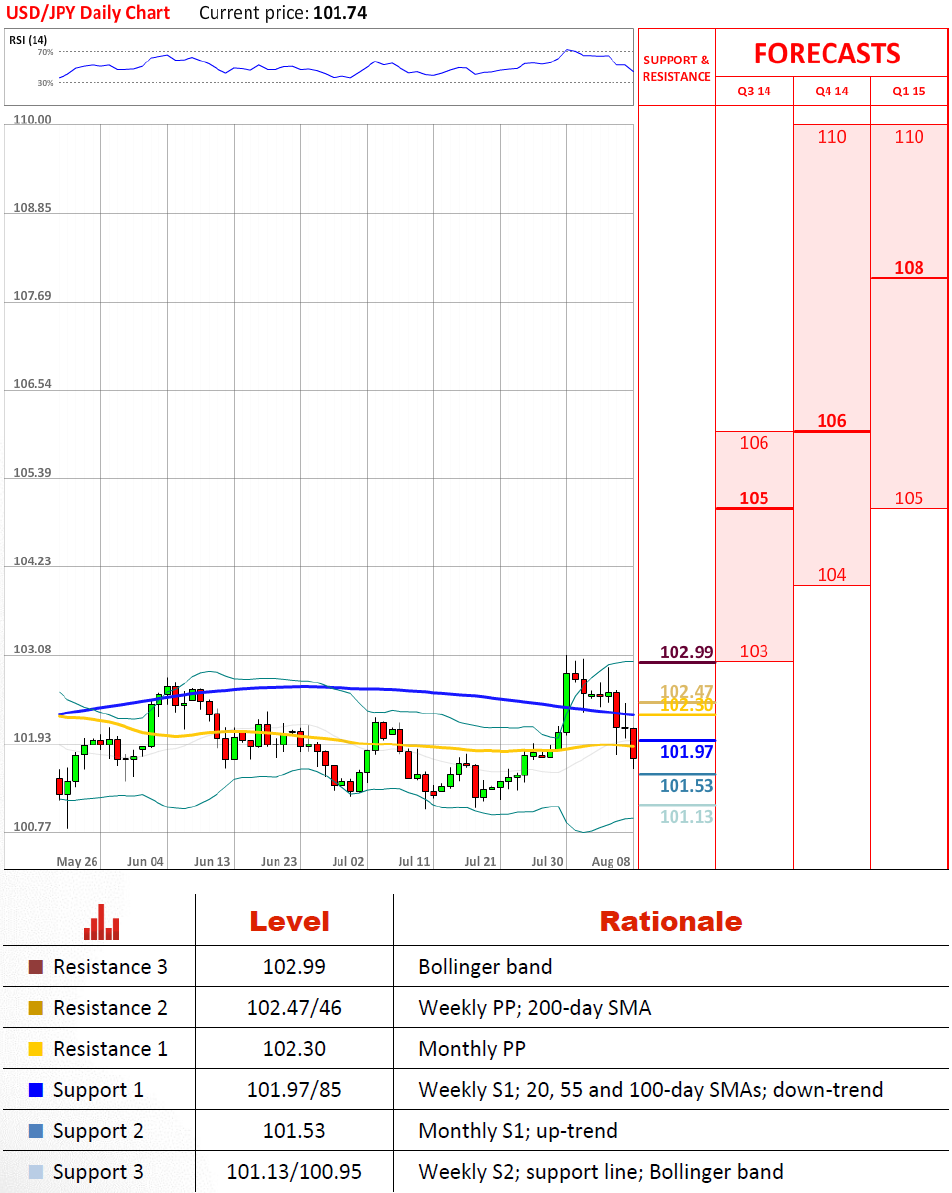Click the Support 3 light-blue swatch
Image resolution: width=952 pixels, height=1193 pixels.
[x=35, y=1172]
